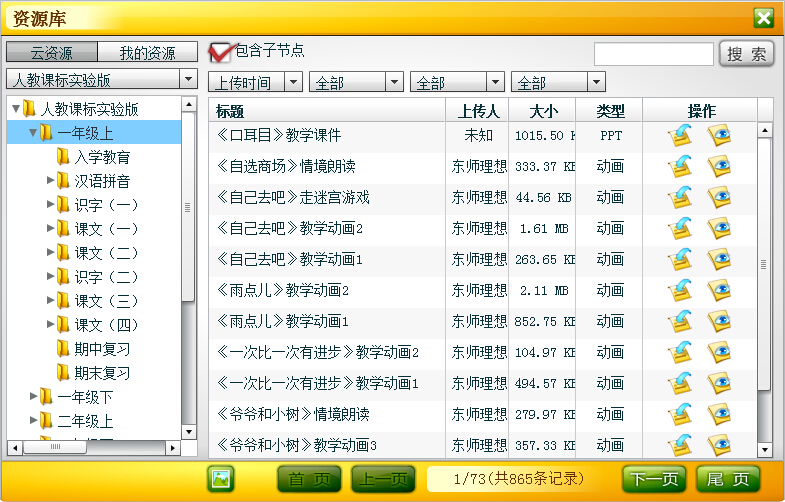The image size is (785, 502).
Task: Open the 人教课标实验版 textbook dropdown
Action: click(x=102, y=80)
